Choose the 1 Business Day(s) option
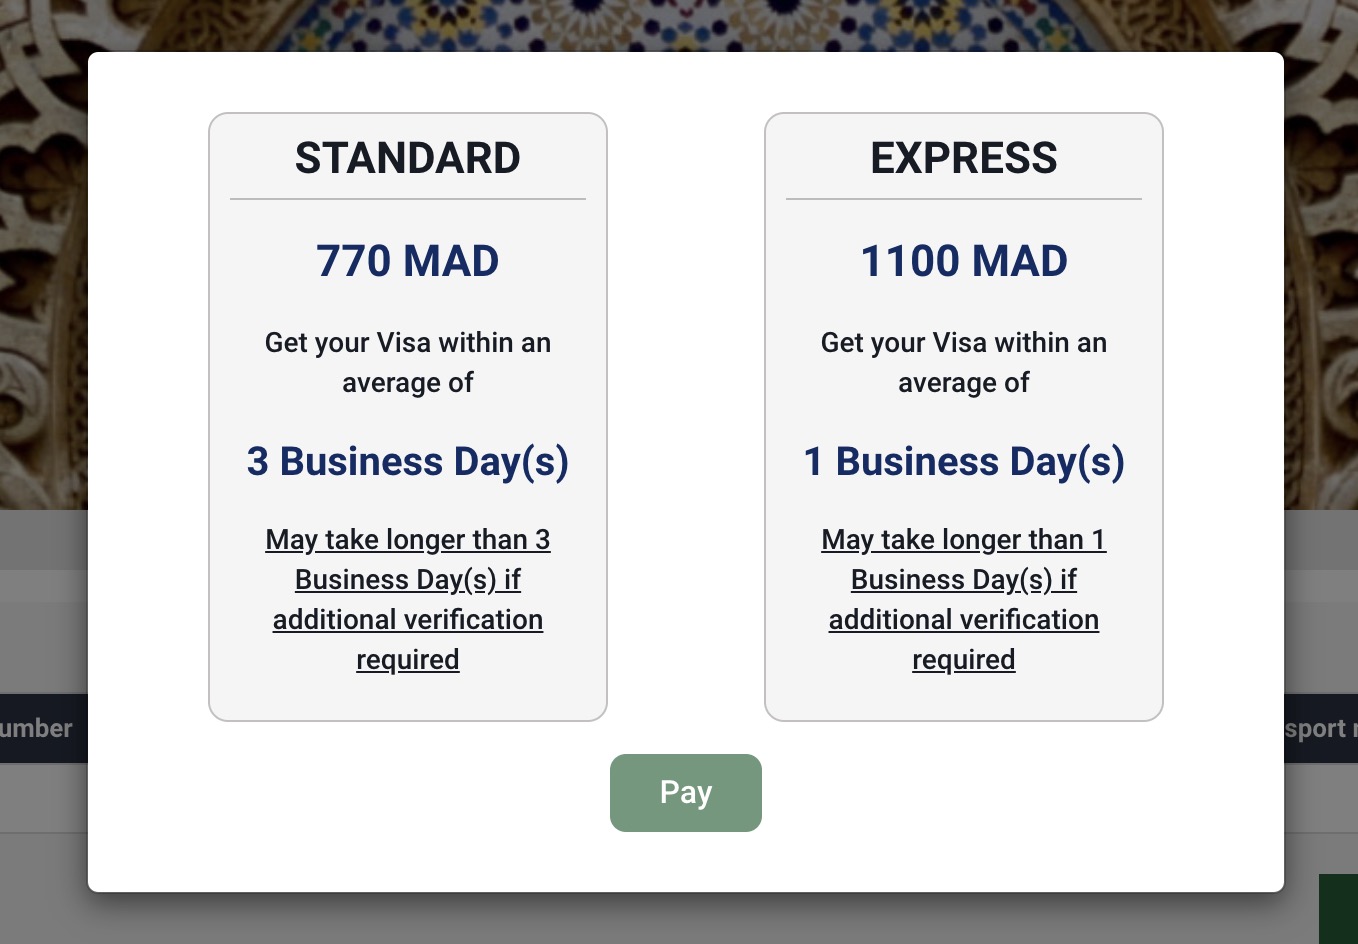The height and width of the screenshot is (944, 1358). coord(963,461)
